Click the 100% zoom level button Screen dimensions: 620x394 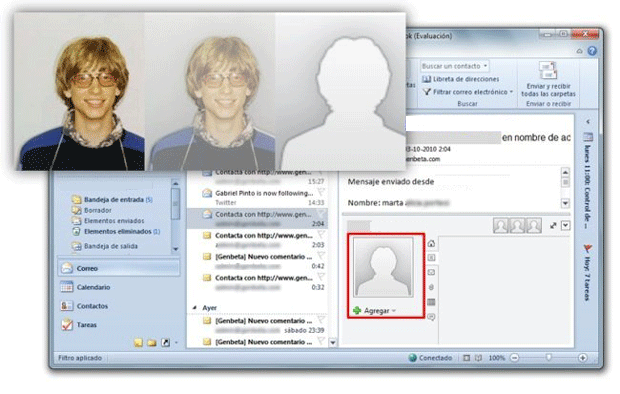tap(497, 358)
